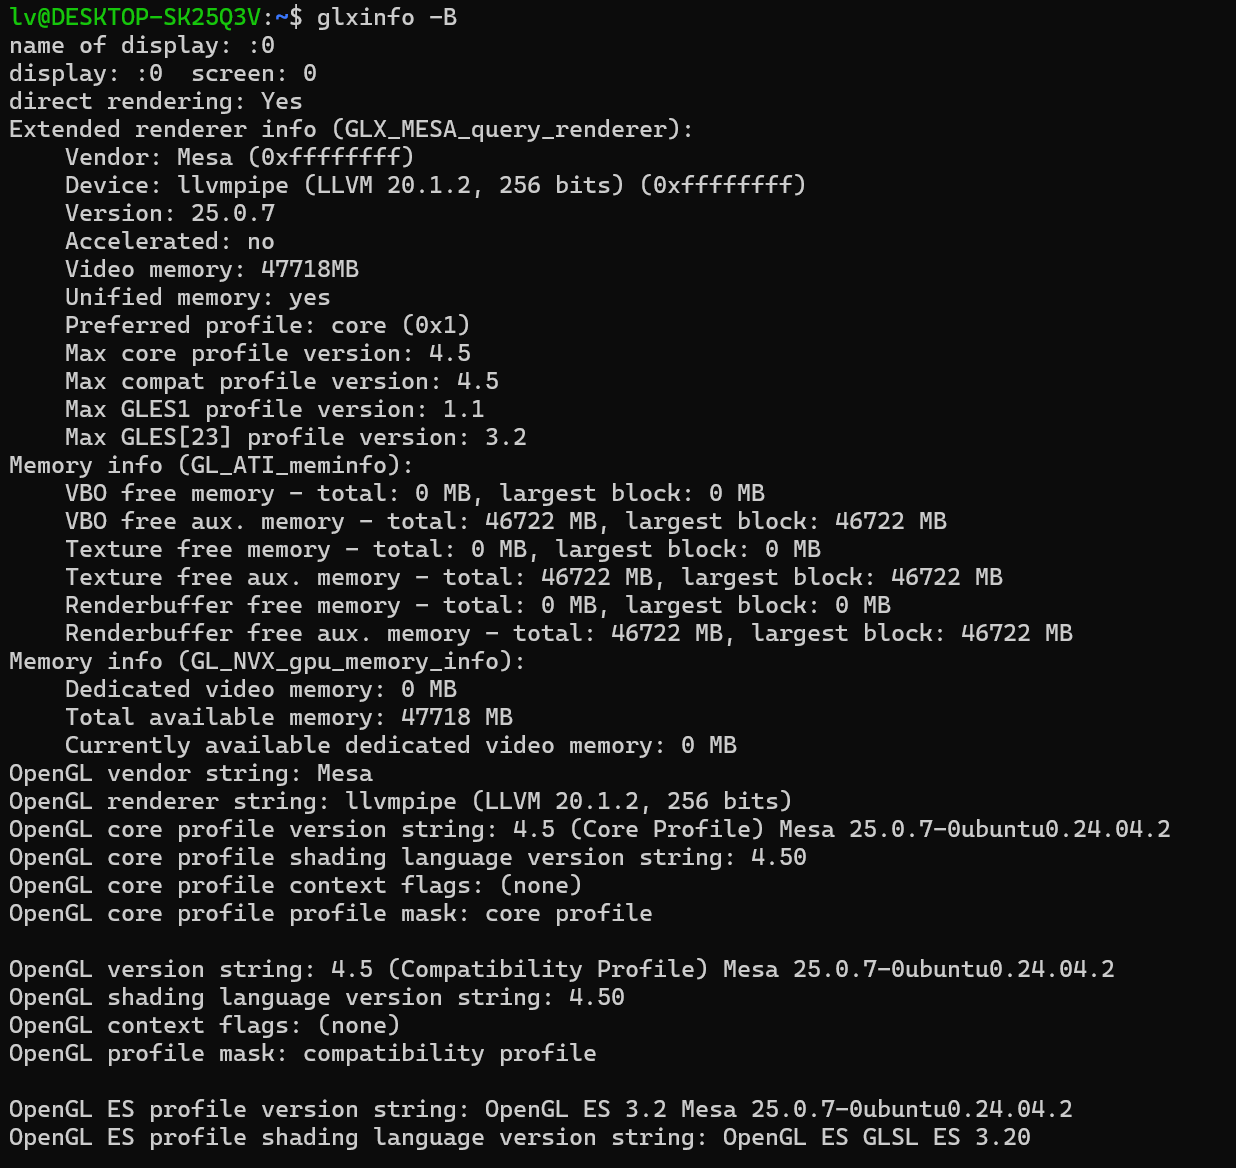Screen dimensions: 1236x1168
Task: Click the 'Accelerated: no' line
Action: (x=169, y=241)
